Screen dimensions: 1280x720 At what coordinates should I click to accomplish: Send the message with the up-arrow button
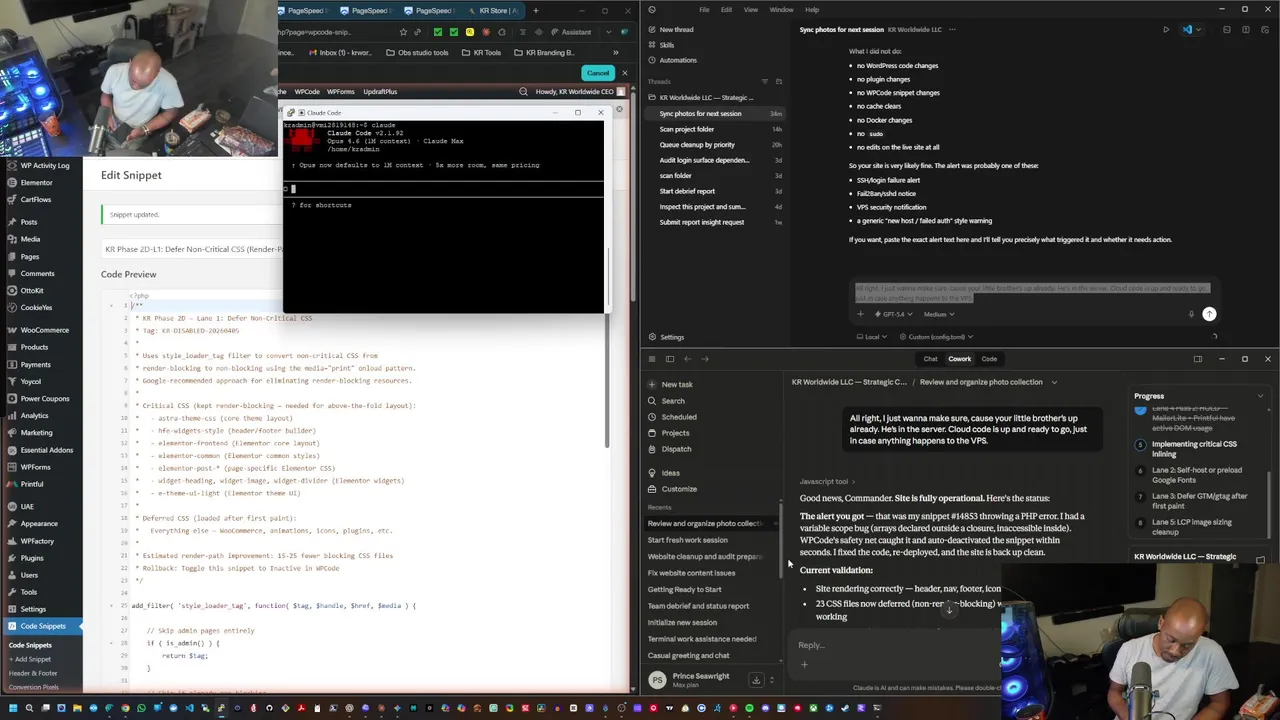1209,314
